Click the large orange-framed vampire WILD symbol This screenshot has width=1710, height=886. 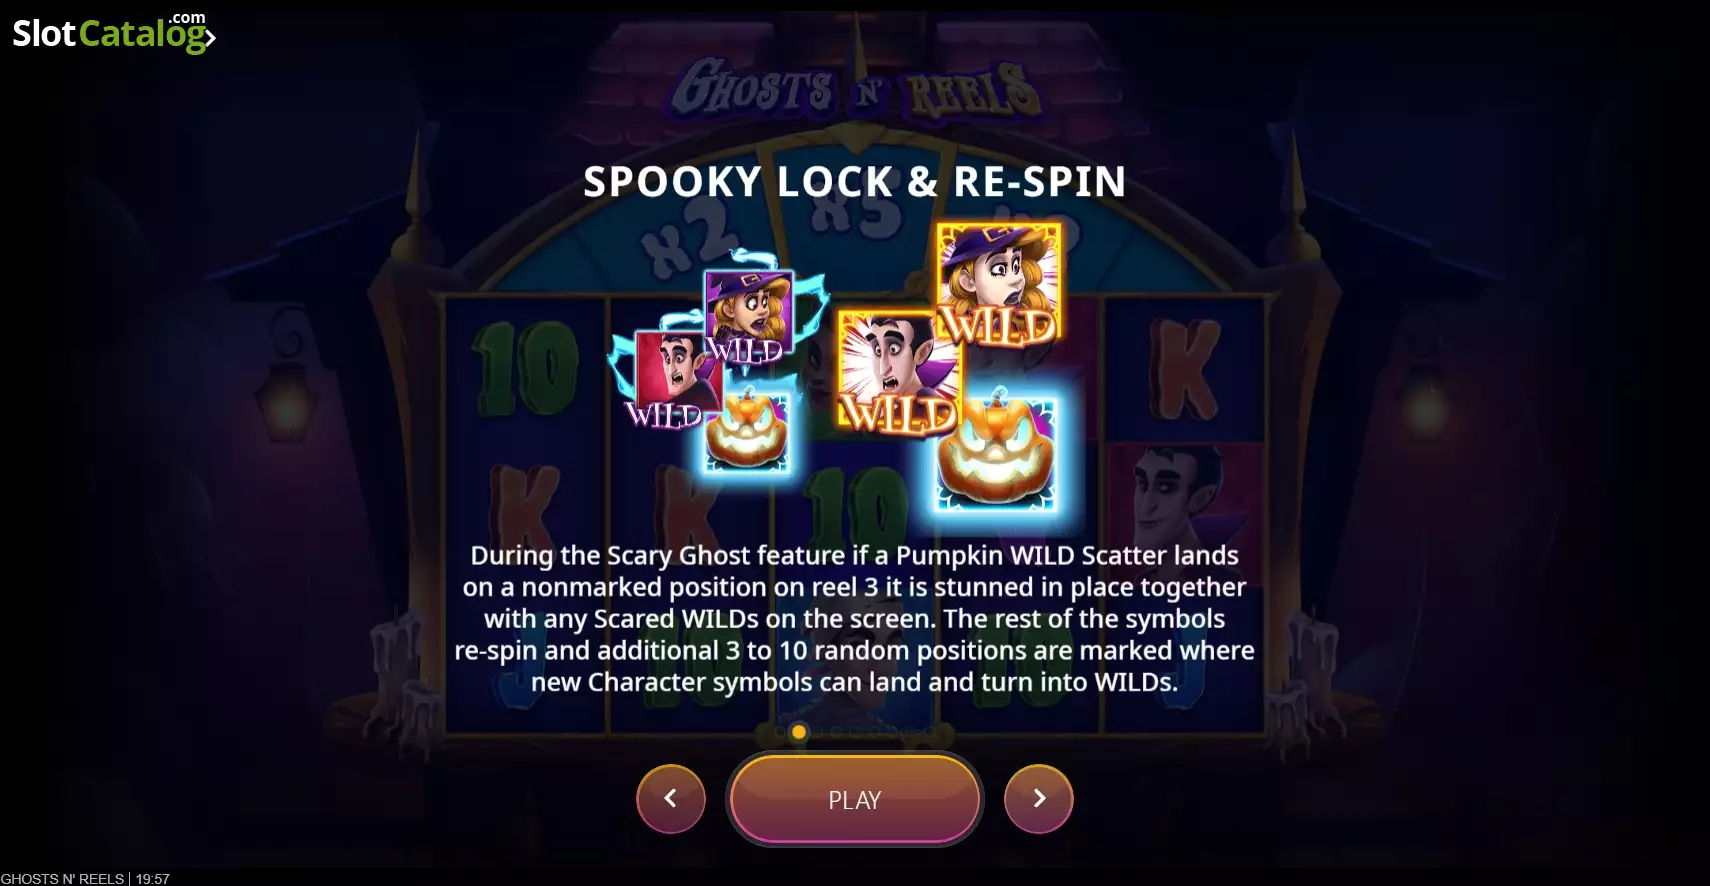tap(899, 373)
